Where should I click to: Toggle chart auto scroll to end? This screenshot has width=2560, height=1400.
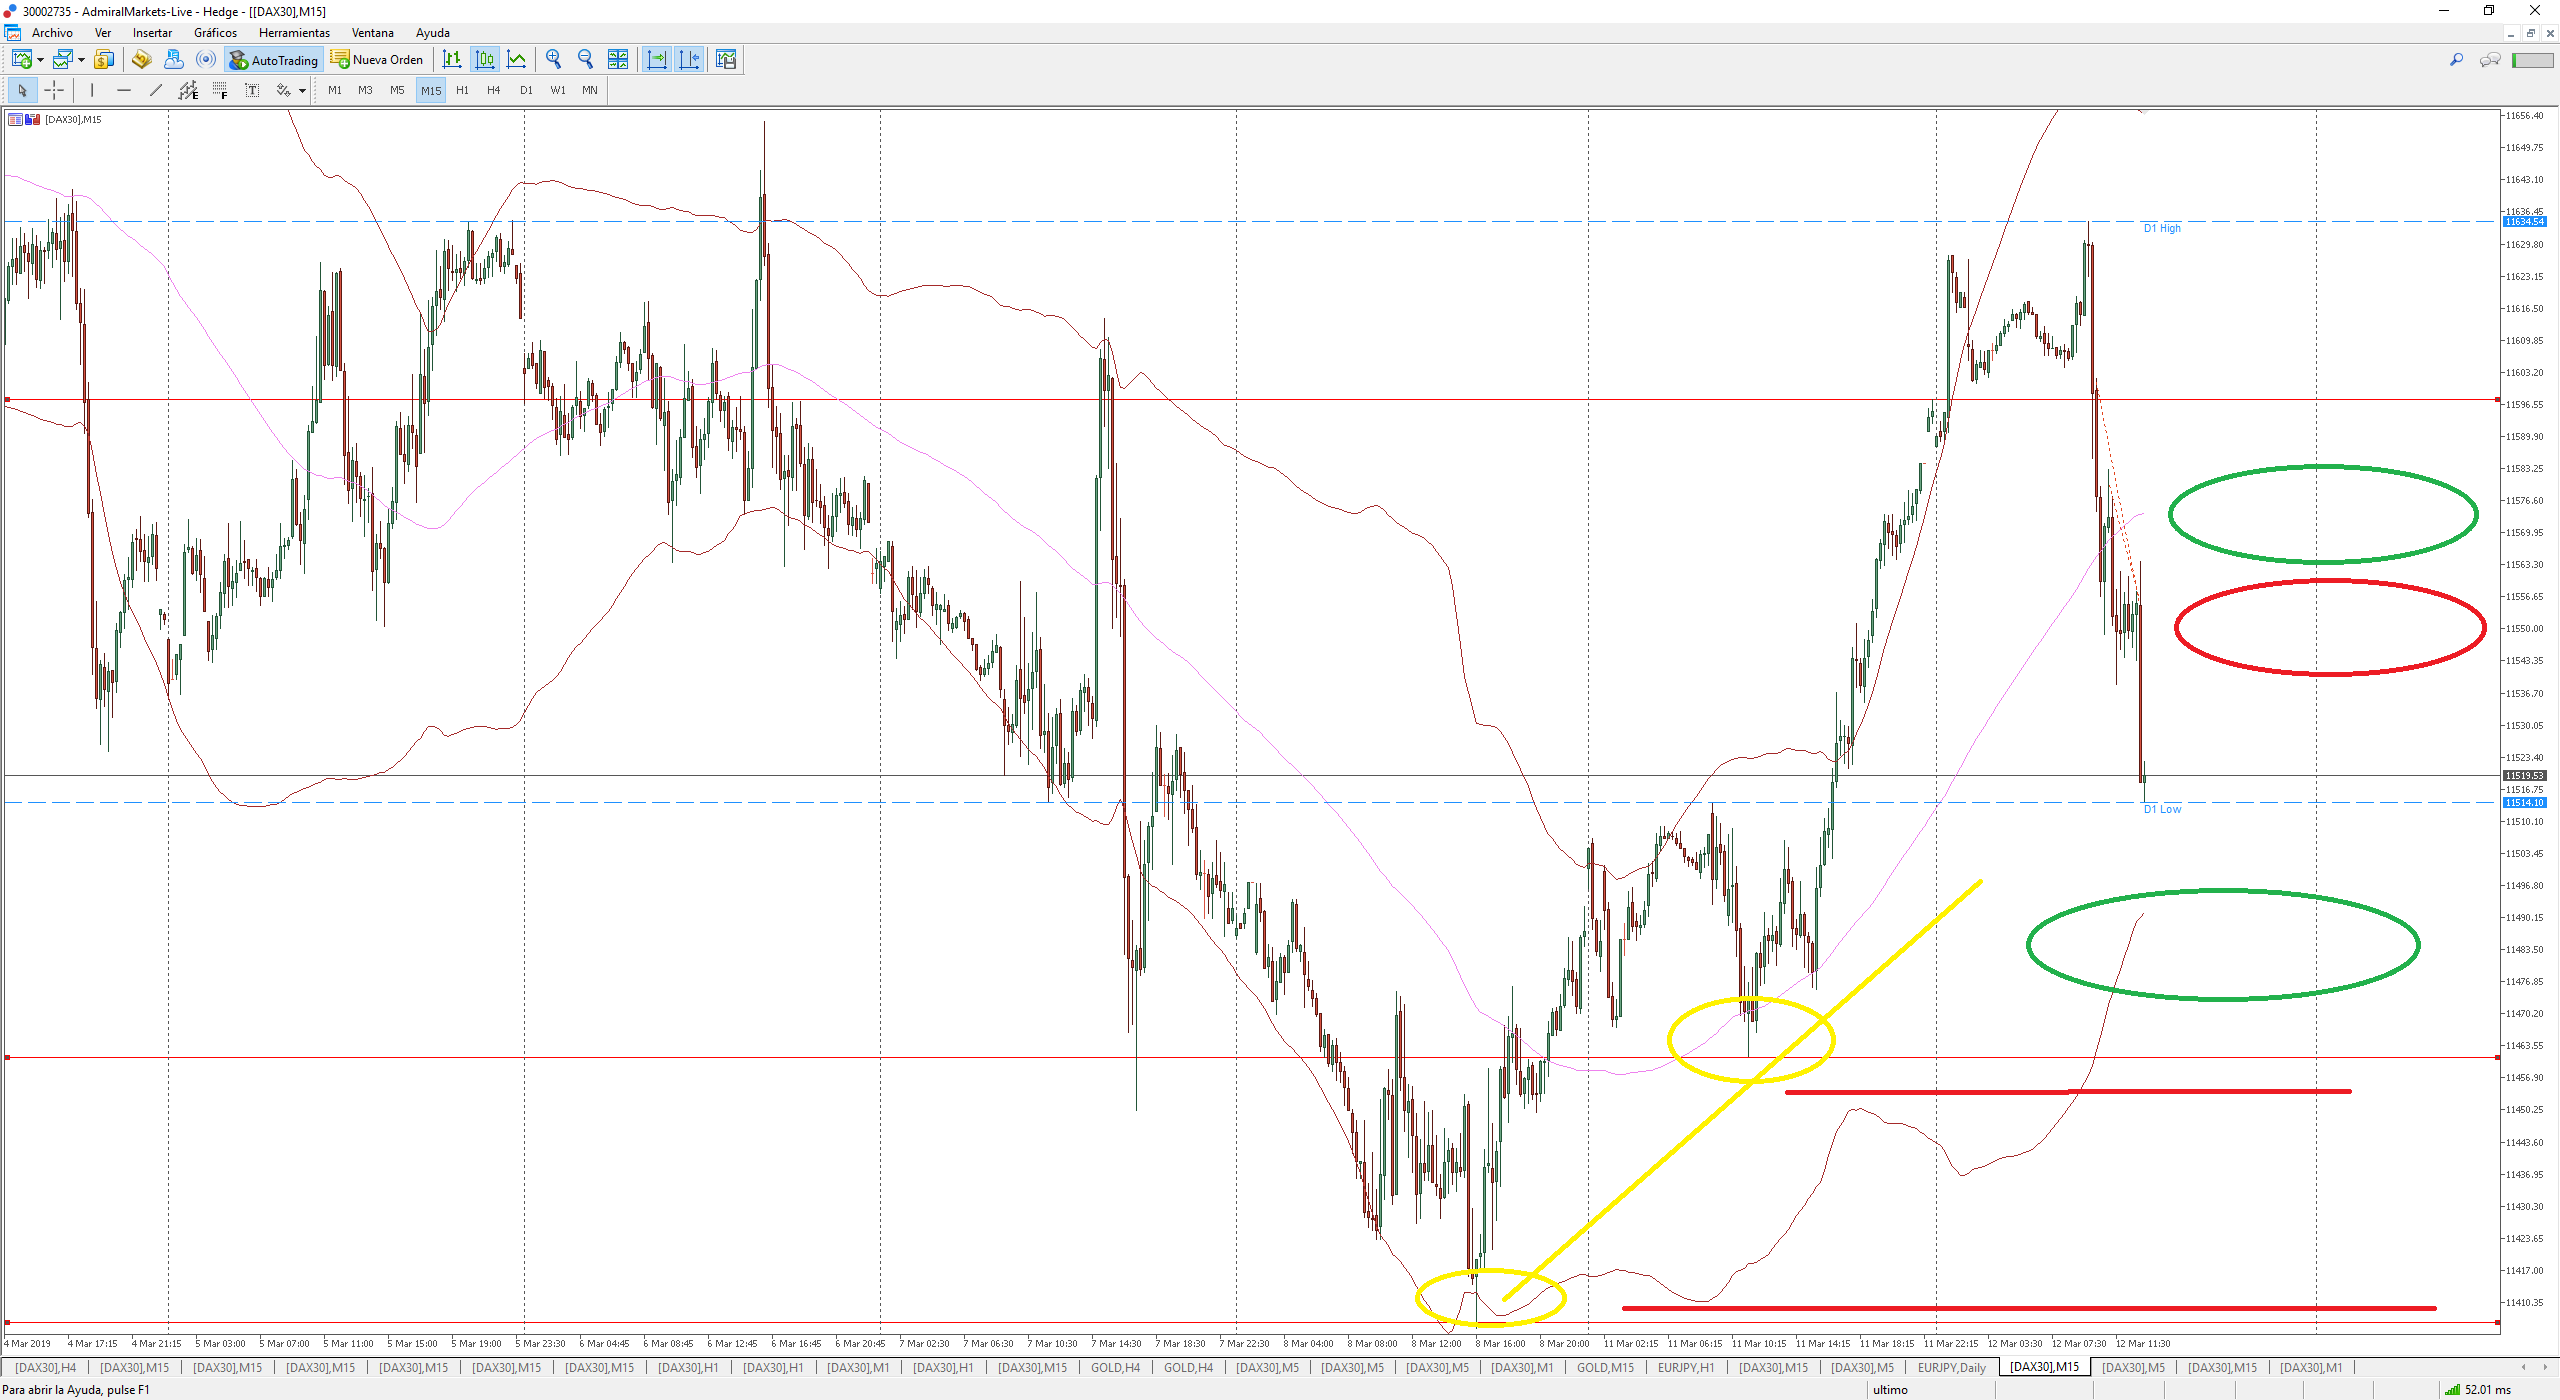tap(656, 59)
